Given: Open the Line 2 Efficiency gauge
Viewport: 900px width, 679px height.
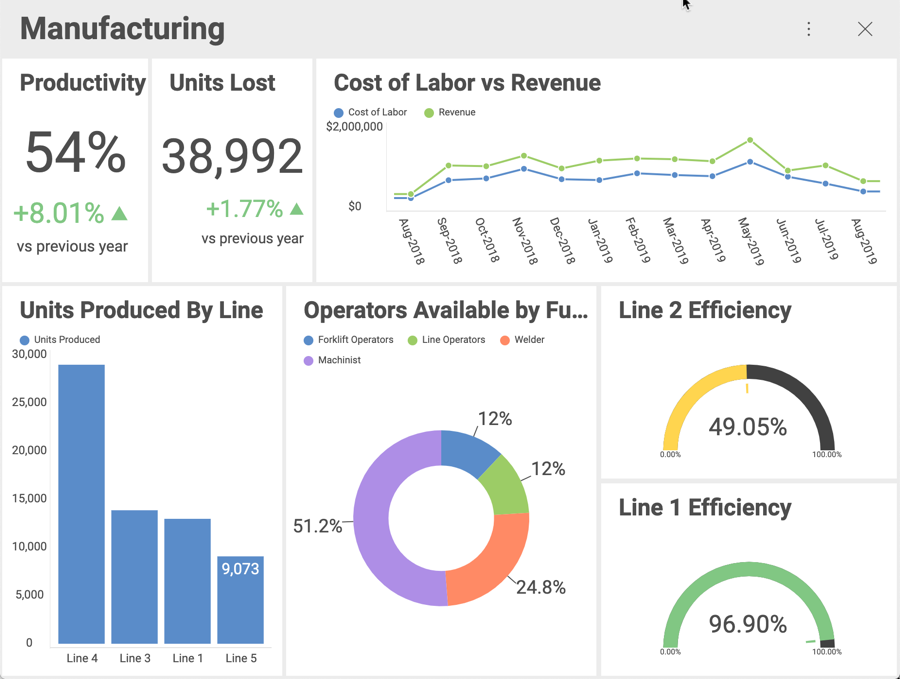Looking at the screenshot, I should tap(748, 420).
